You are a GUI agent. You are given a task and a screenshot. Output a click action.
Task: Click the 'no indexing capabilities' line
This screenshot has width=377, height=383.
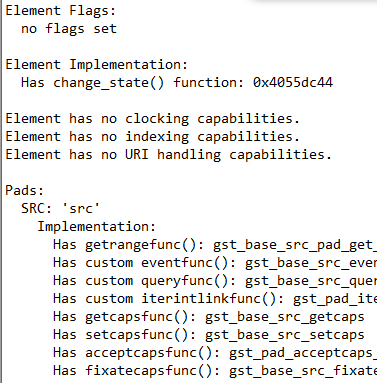coord(153,137)
